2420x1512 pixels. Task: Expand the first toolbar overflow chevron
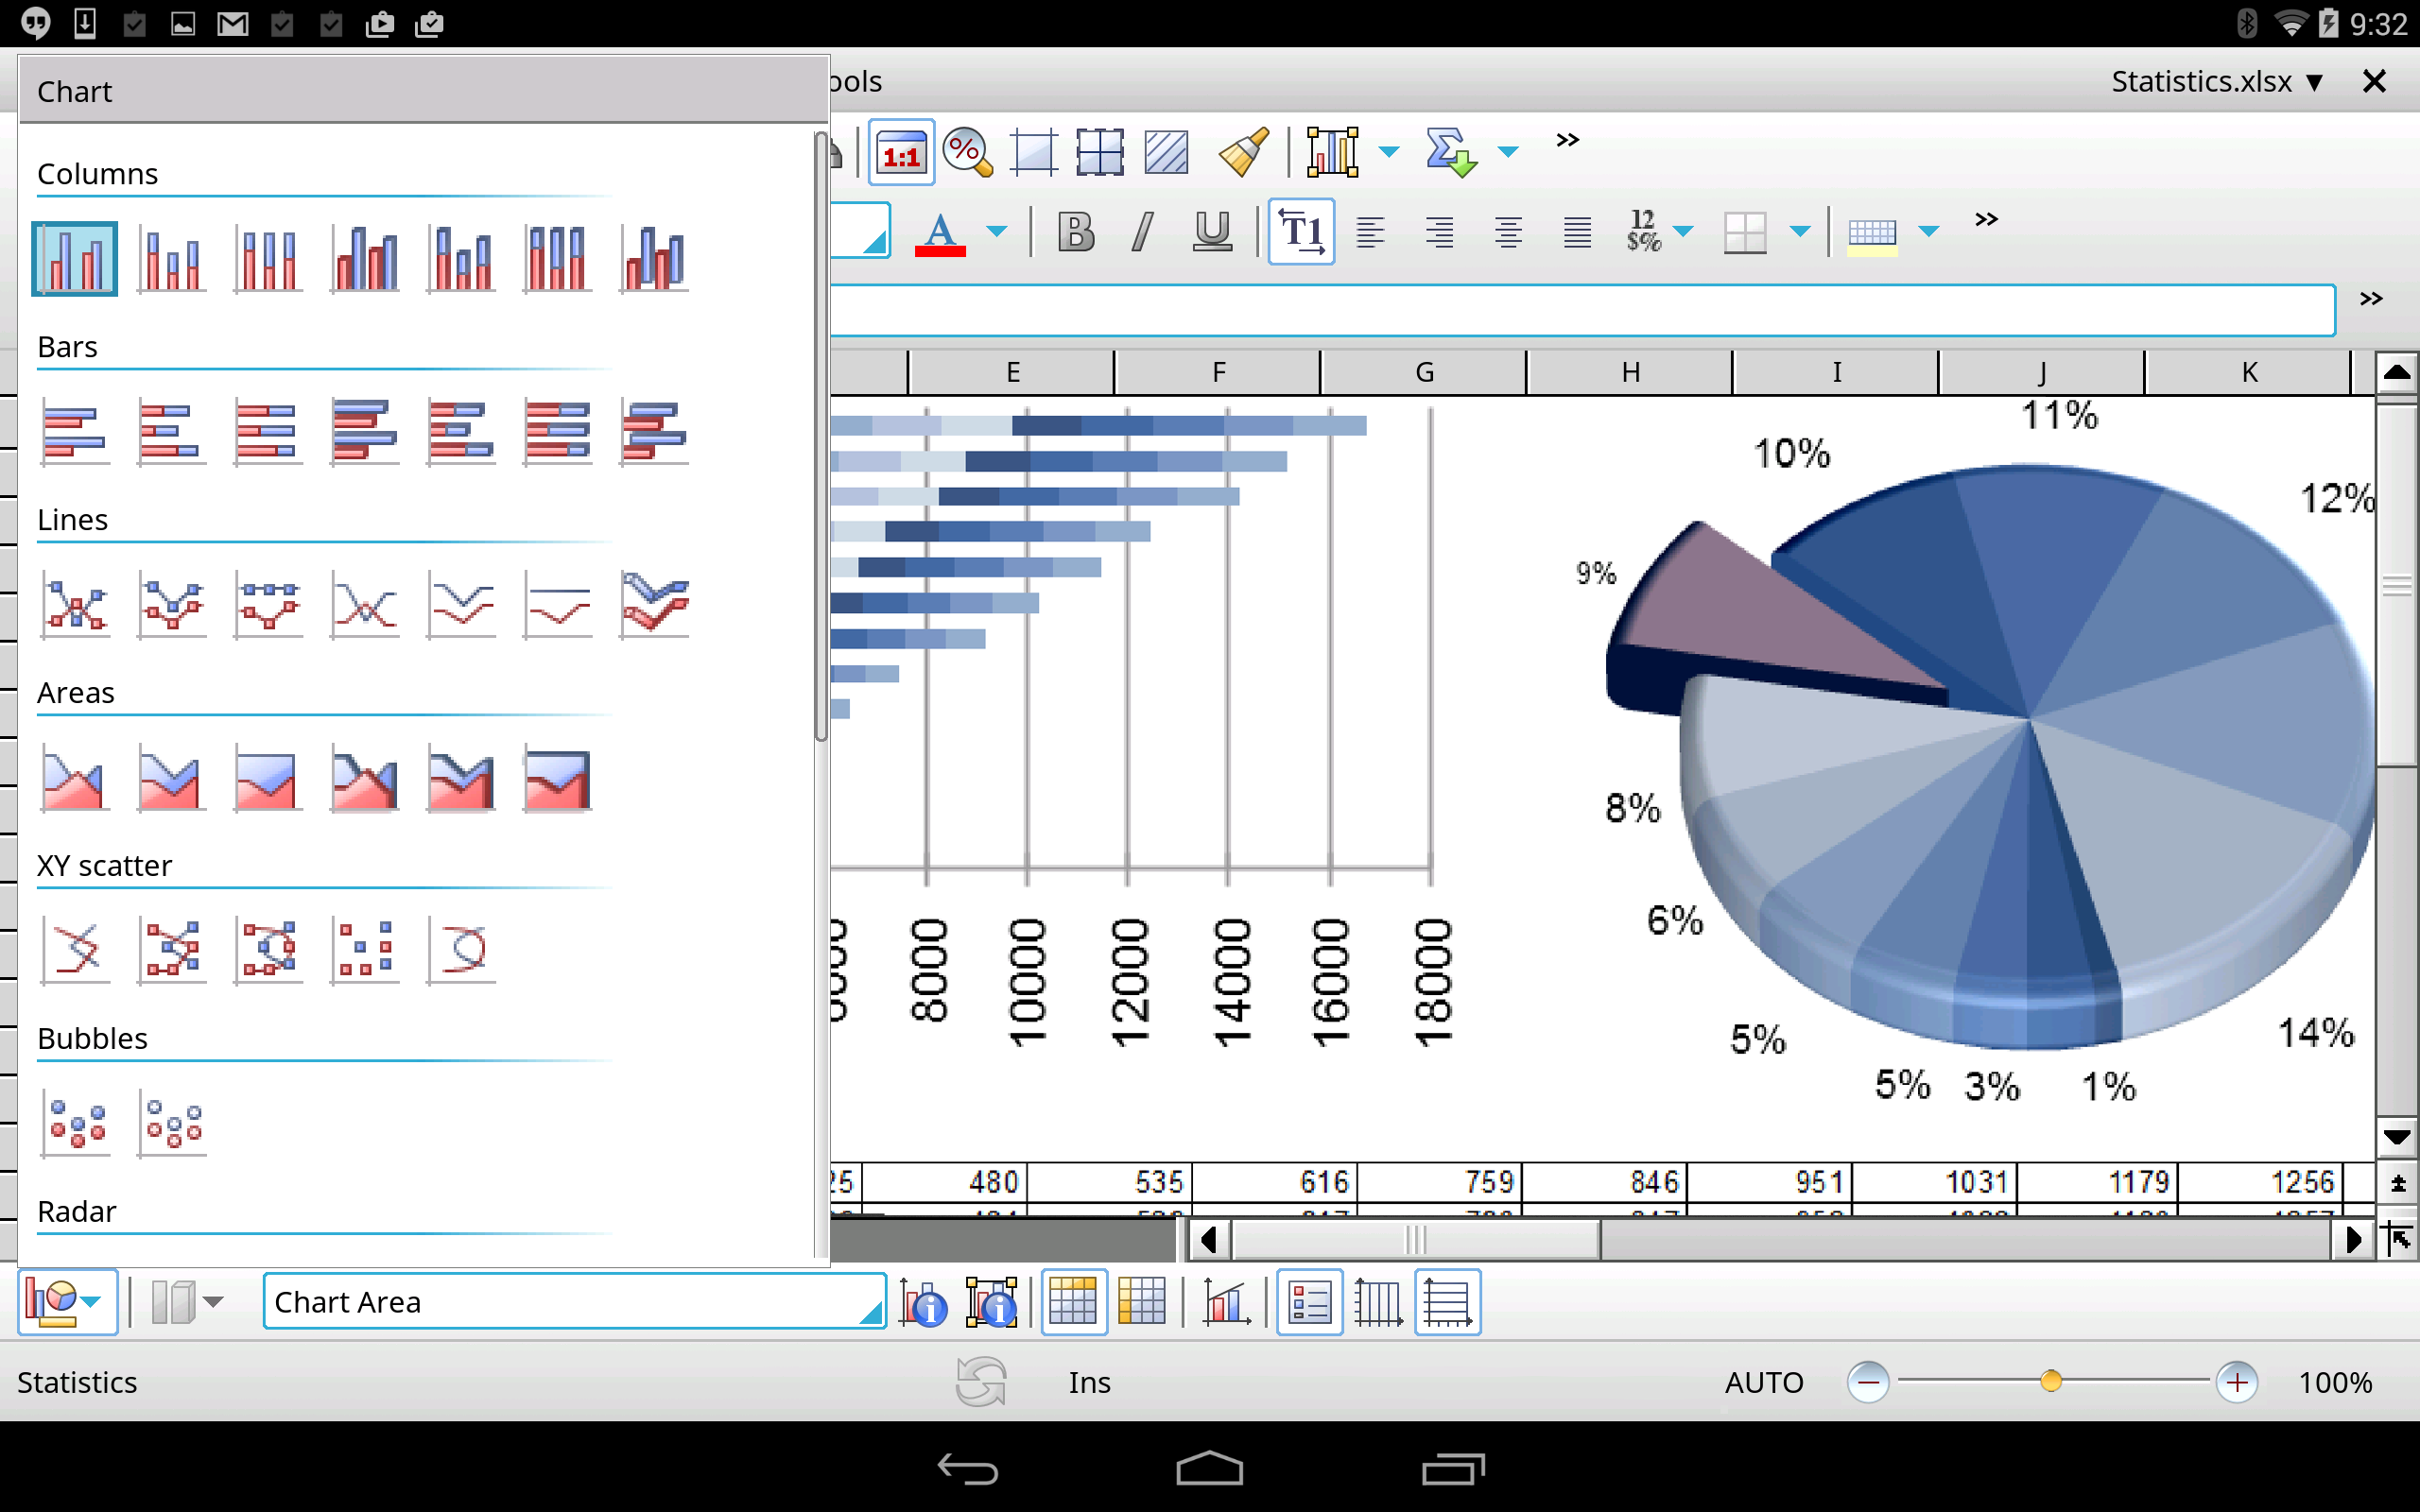(1568, 141)
